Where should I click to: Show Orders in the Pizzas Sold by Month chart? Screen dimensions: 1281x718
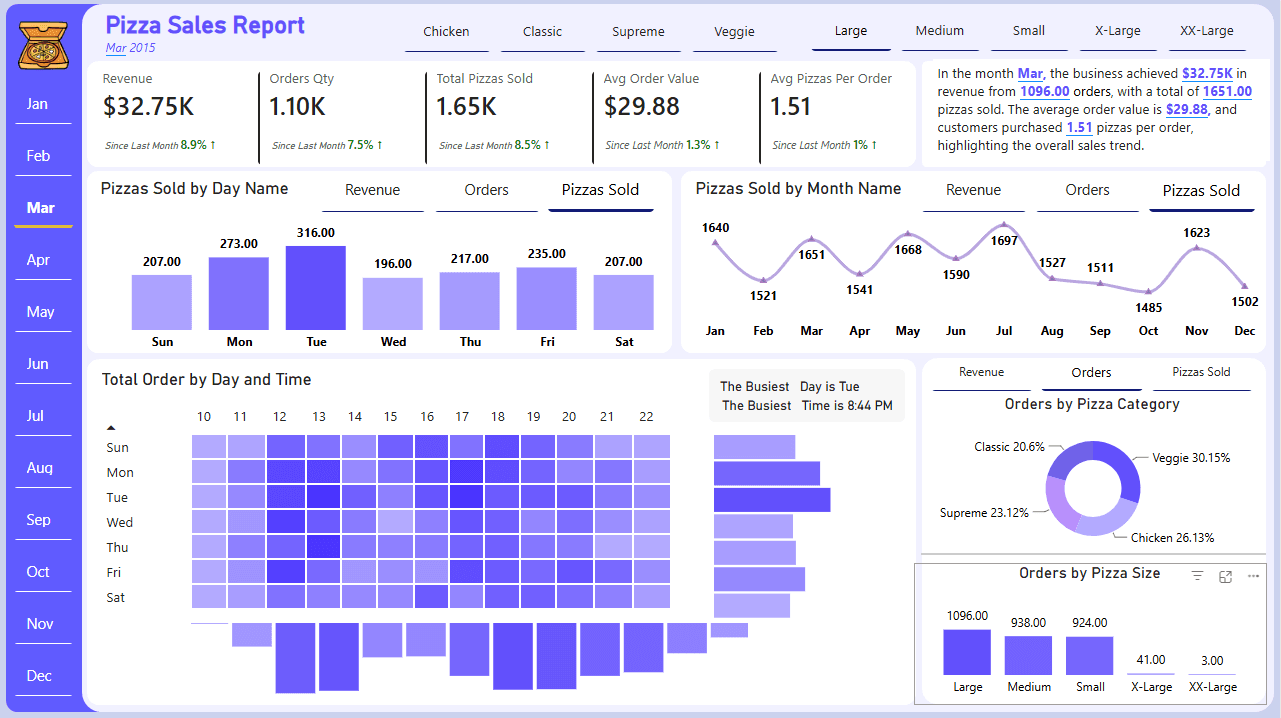tap(1087, 190)
